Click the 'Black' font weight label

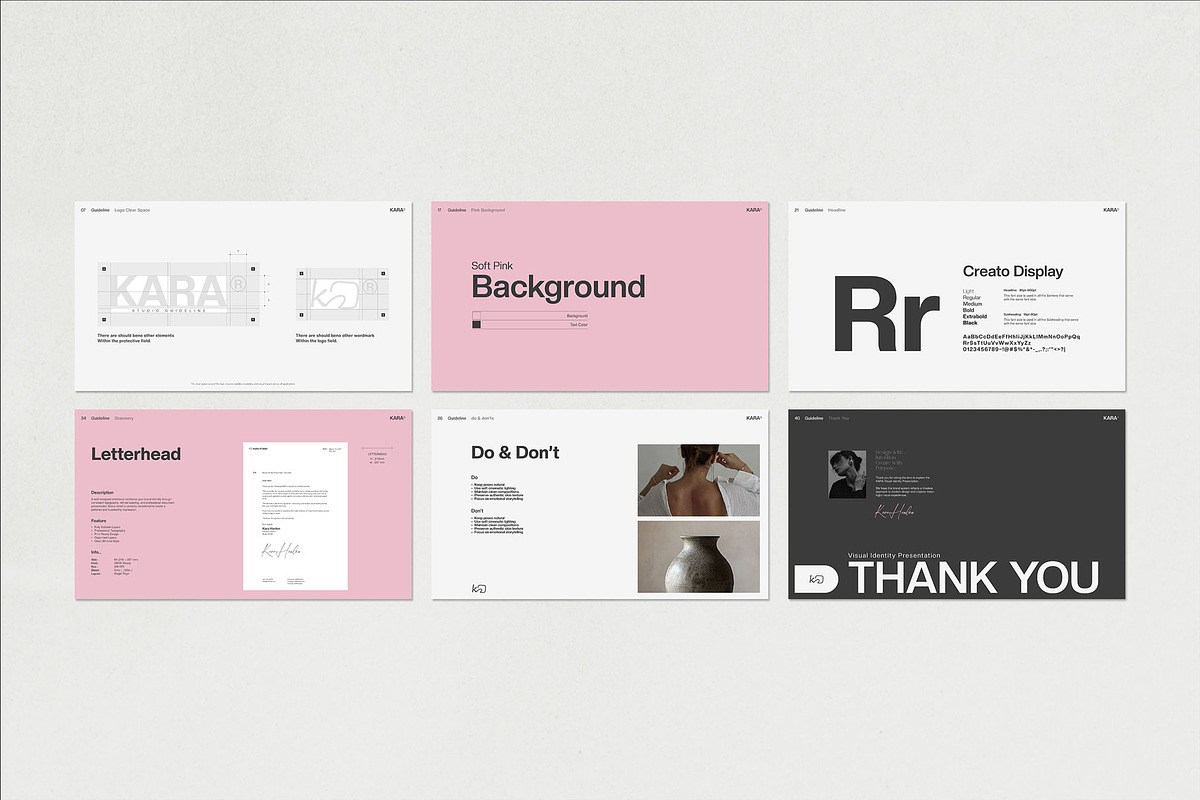tap(970, 323)
